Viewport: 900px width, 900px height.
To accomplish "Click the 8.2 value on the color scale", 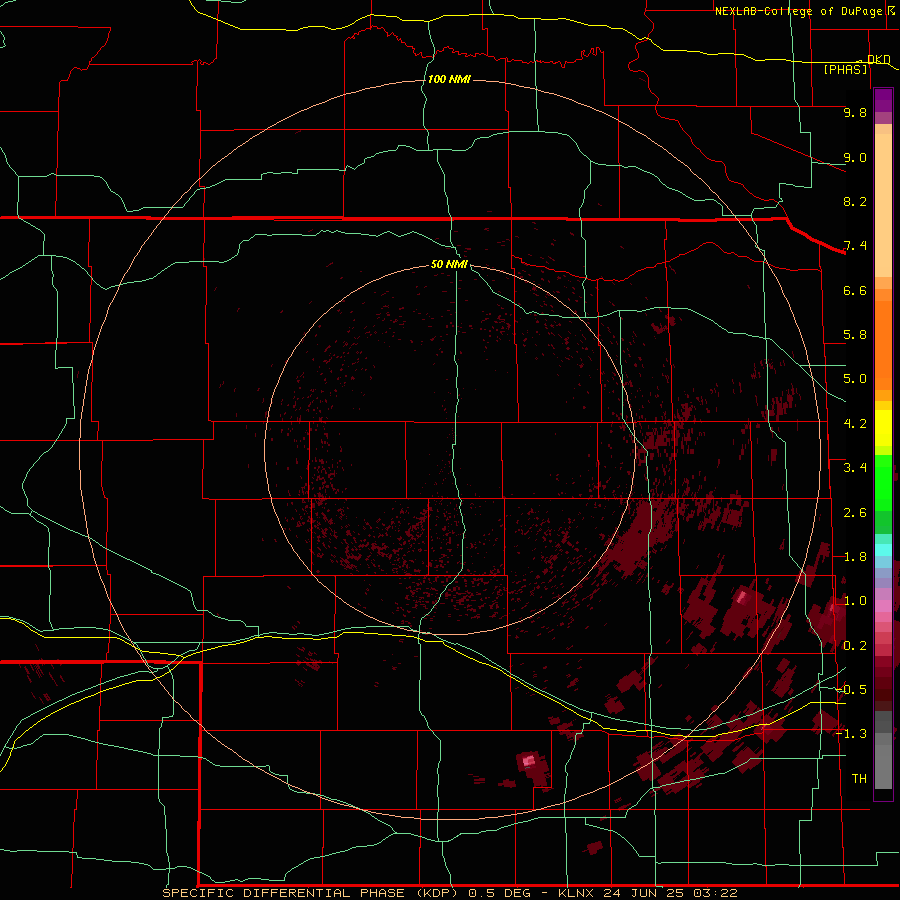I will (x=855, y=201).
